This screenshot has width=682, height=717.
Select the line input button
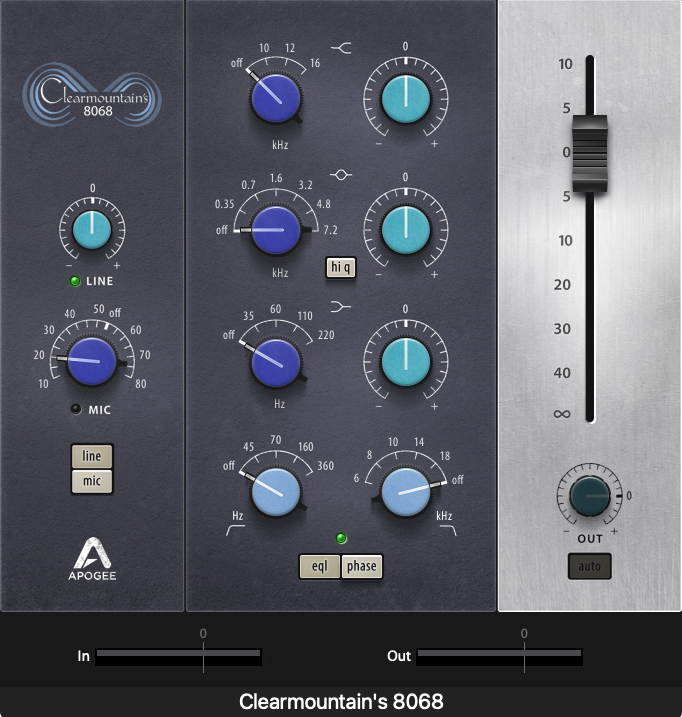click(x=91, y=456)
